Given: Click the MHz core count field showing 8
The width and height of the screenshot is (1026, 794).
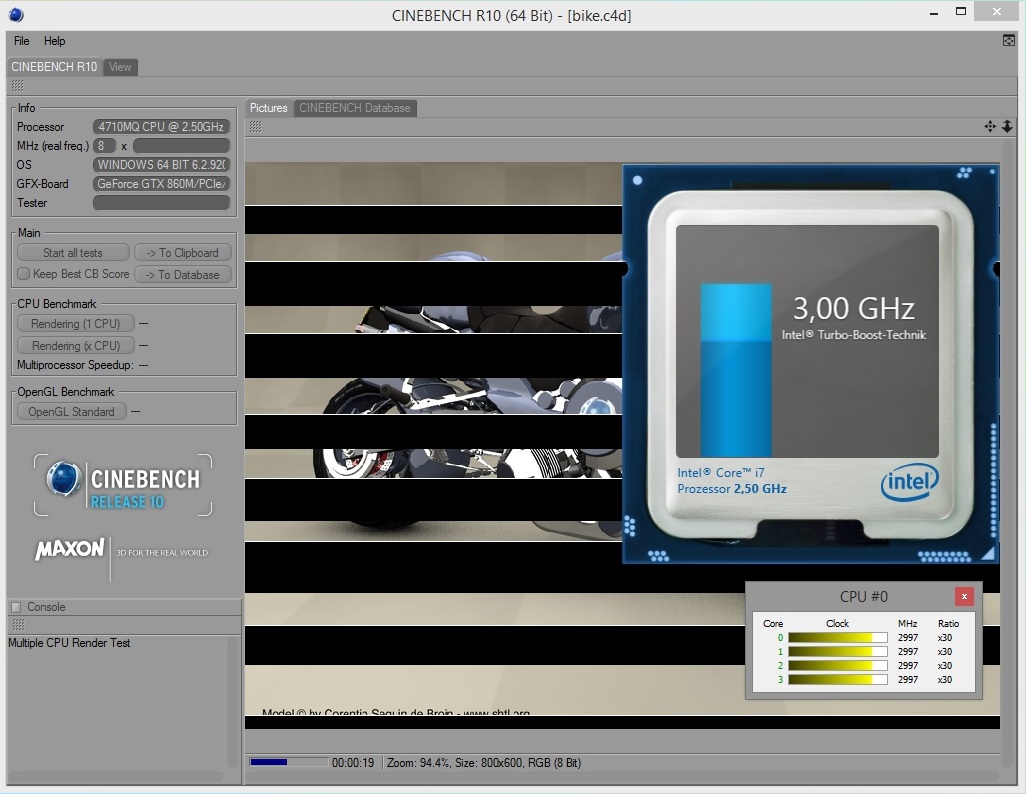Looking at the screenshot, I should (x=104, y=145).
